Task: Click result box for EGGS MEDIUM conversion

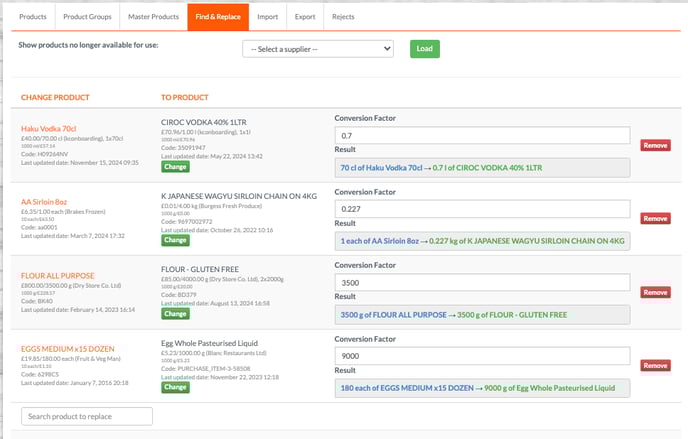Action: pos(482,388)
